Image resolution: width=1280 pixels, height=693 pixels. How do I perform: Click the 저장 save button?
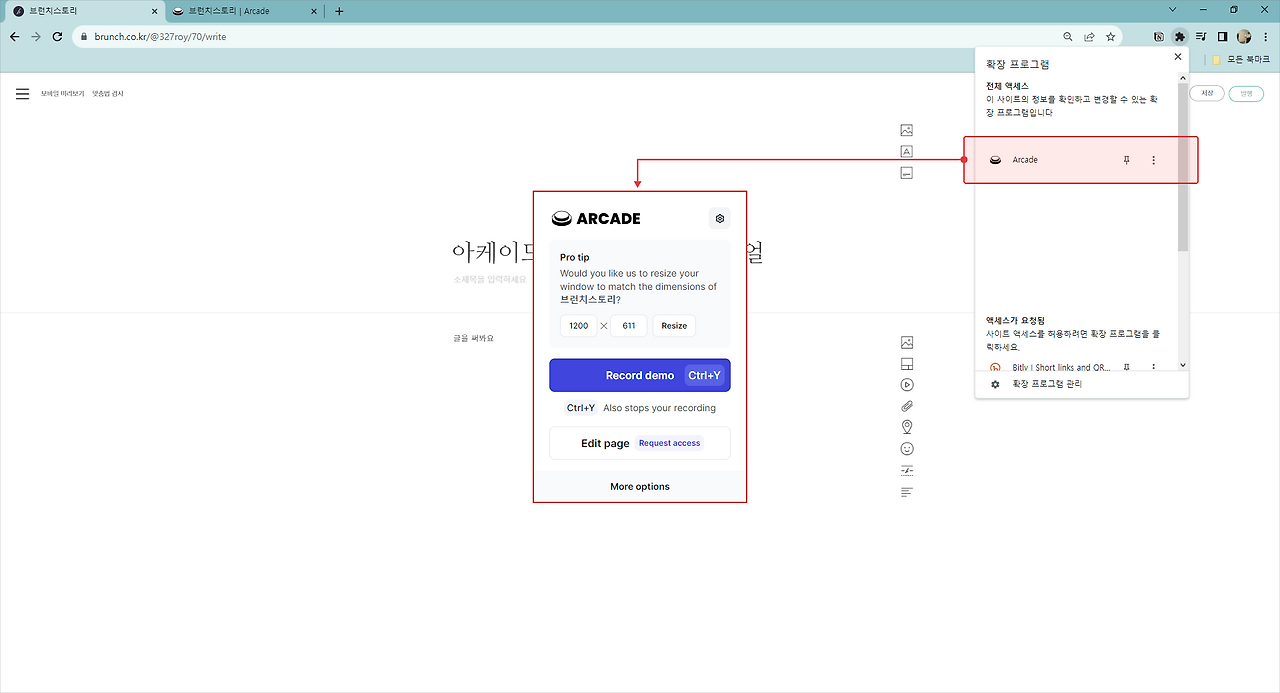1207,93
